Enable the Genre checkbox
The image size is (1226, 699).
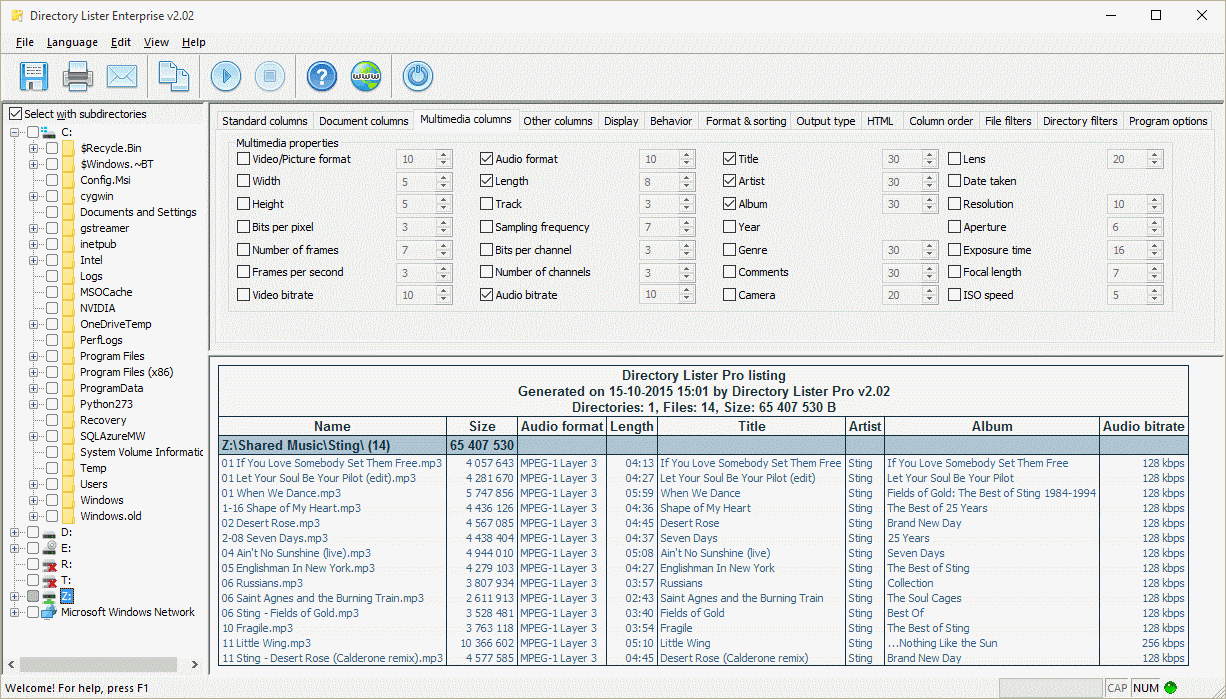click(729, 250)
